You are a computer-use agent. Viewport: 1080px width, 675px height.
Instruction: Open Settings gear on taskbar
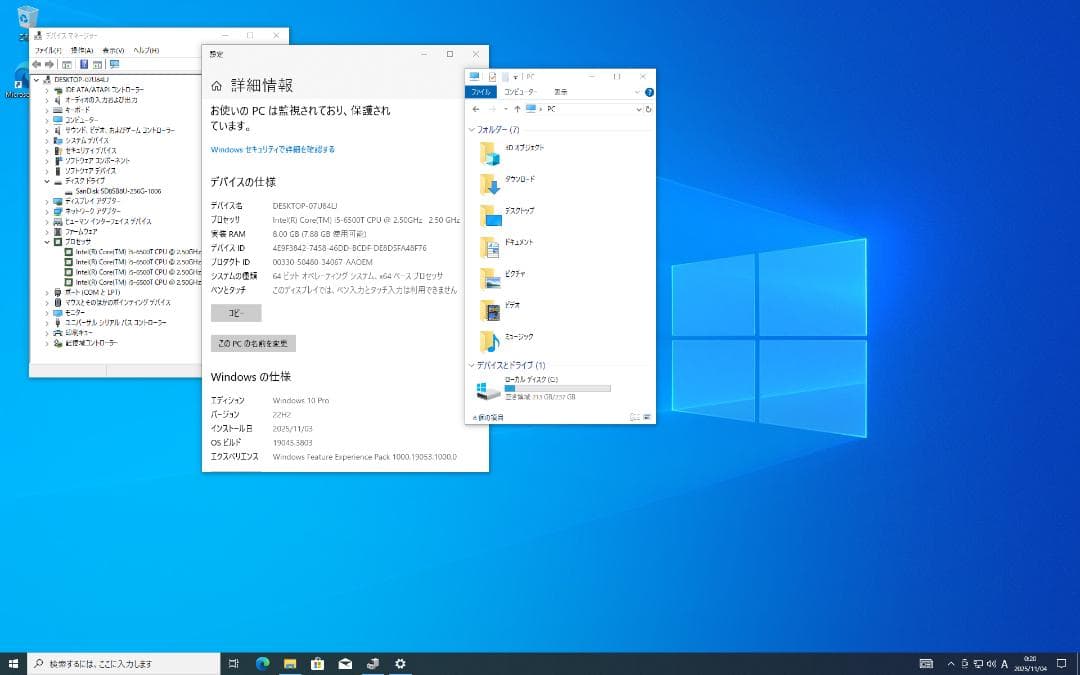[x=400, y=664]
